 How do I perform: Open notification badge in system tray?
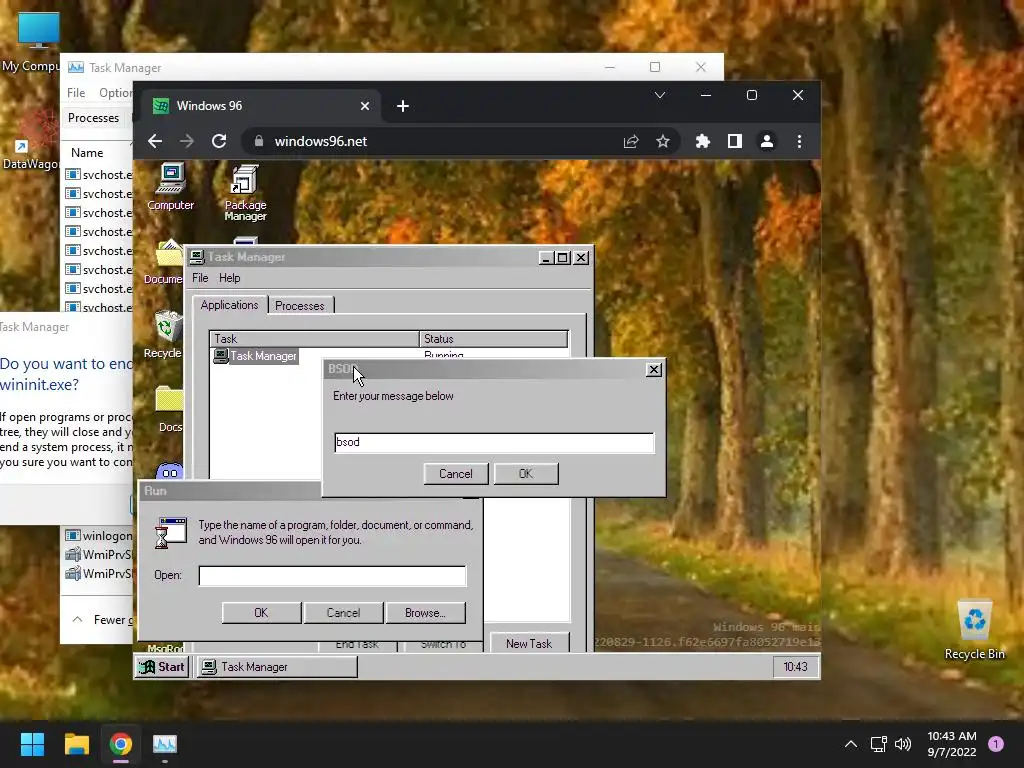point(996,744)
